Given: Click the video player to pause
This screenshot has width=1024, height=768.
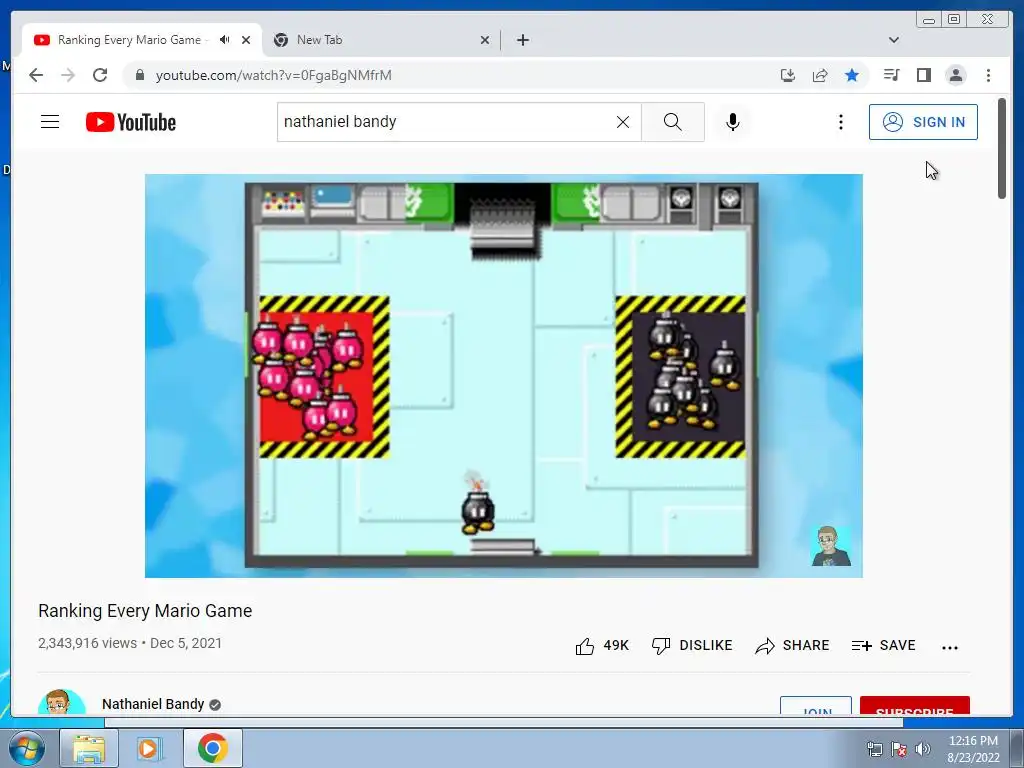Looking at the screenshot, I should tap(504, 376).
